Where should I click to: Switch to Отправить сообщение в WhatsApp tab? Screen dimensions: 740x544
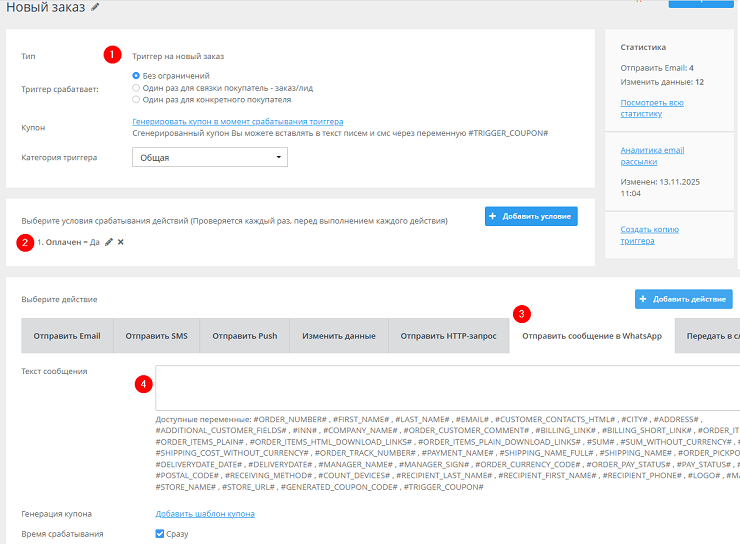pyautogui.click(x=591, y=337)
